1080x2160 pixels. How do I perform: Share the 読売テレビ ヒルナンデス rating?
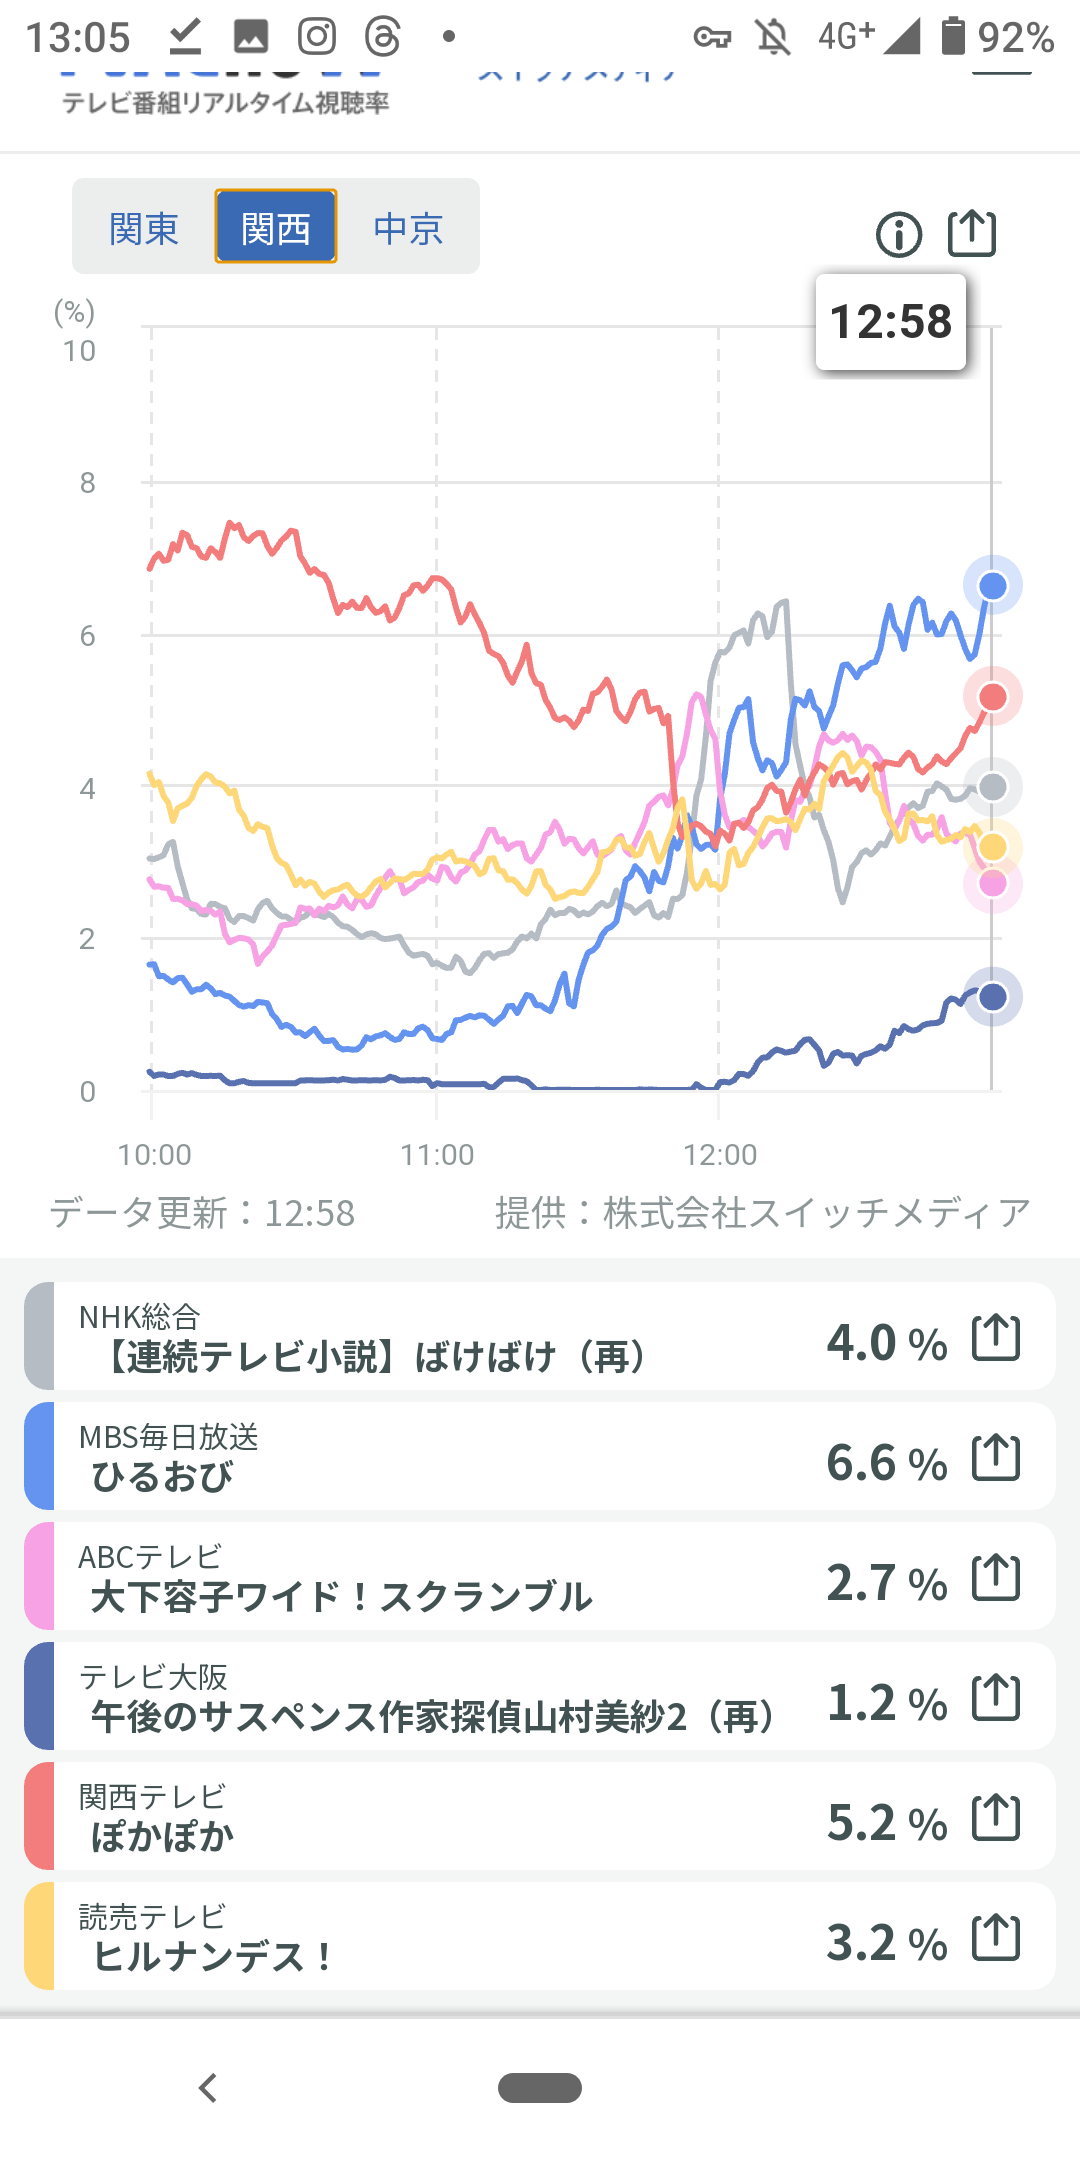tap(996, 1938)
